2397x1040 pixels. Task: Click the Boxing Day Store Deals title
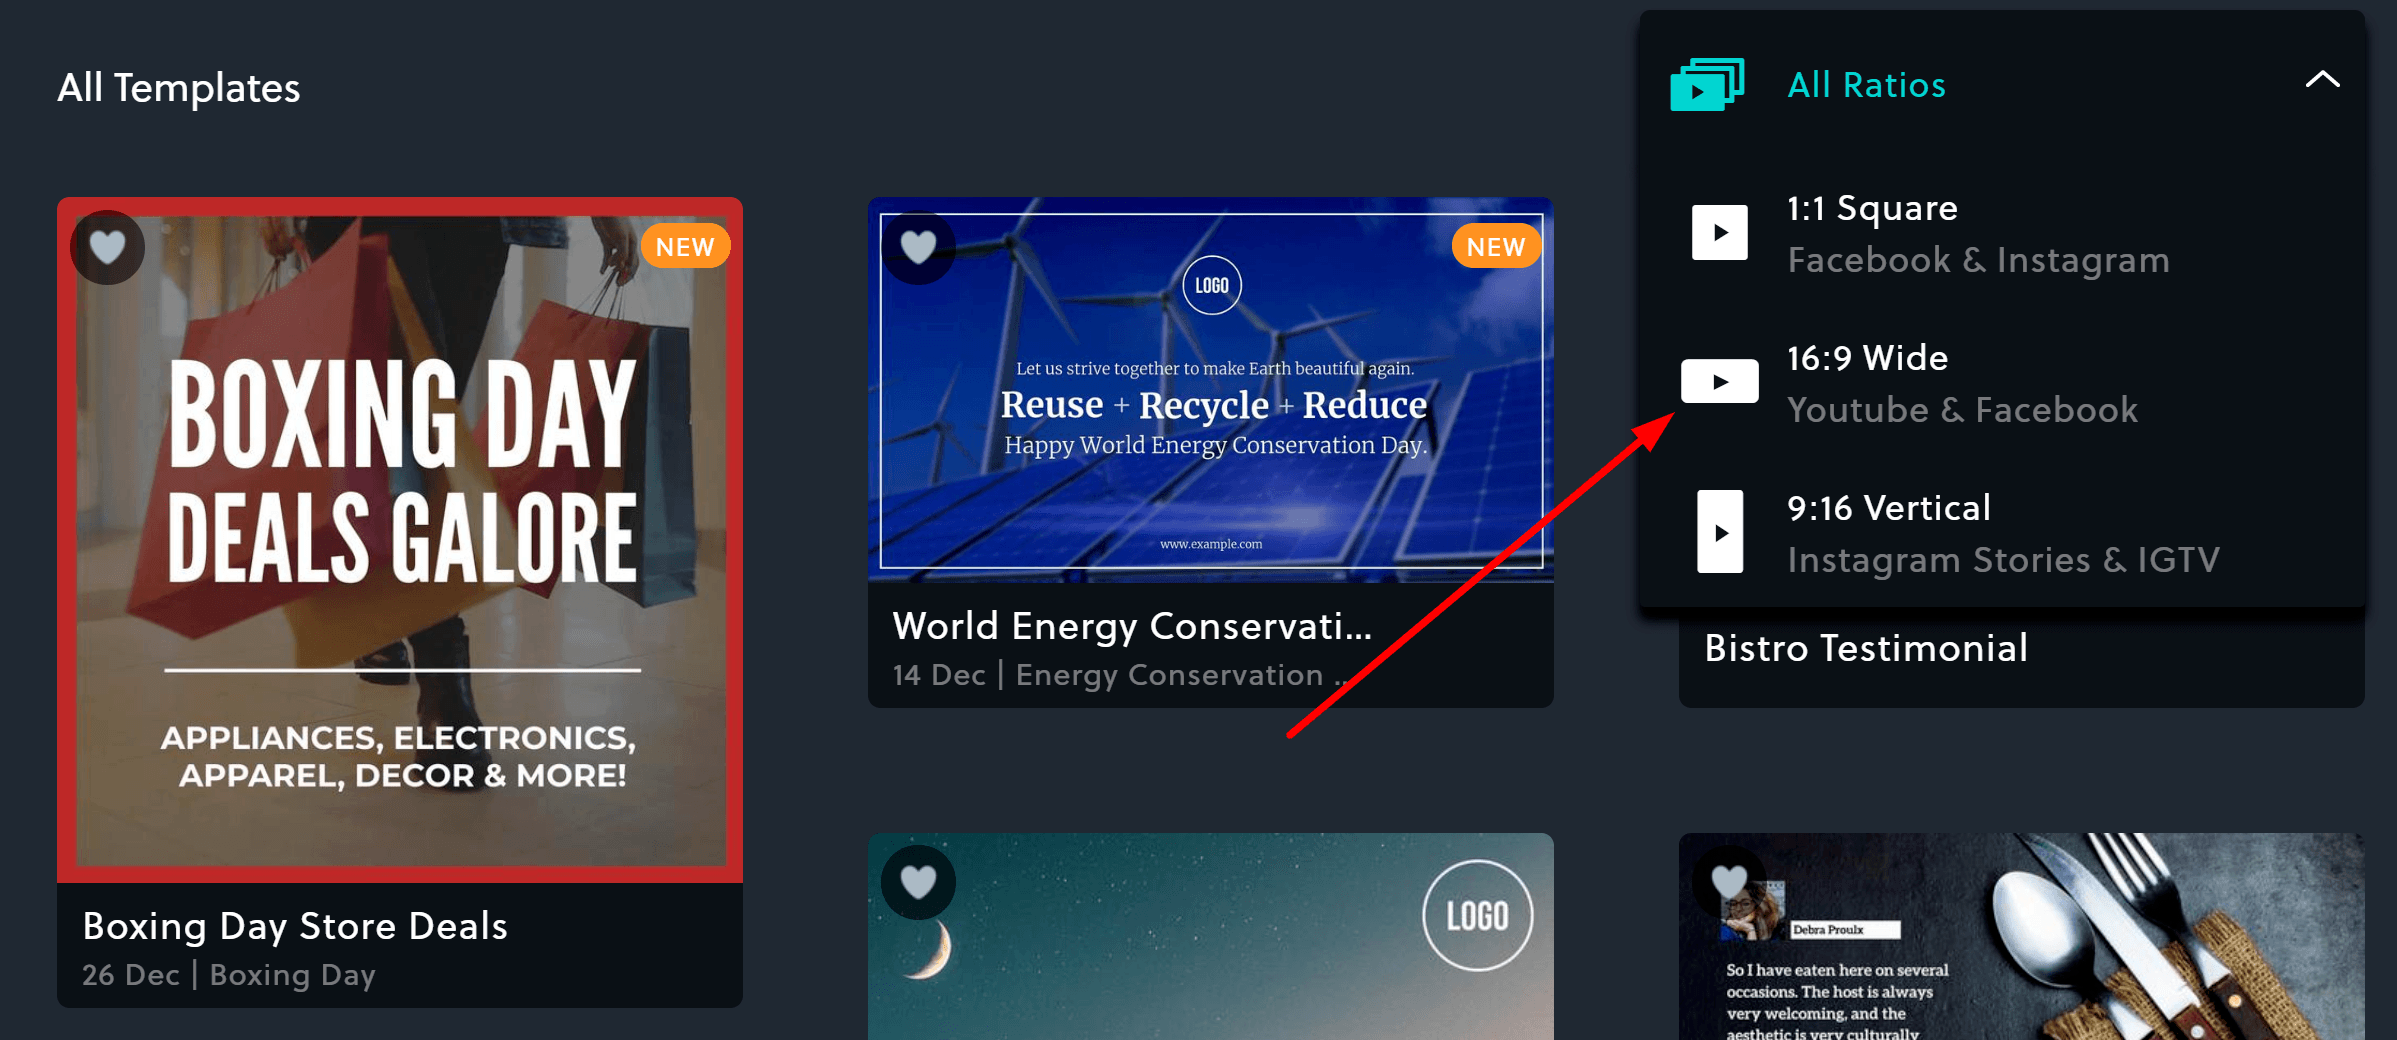point(295,926)
